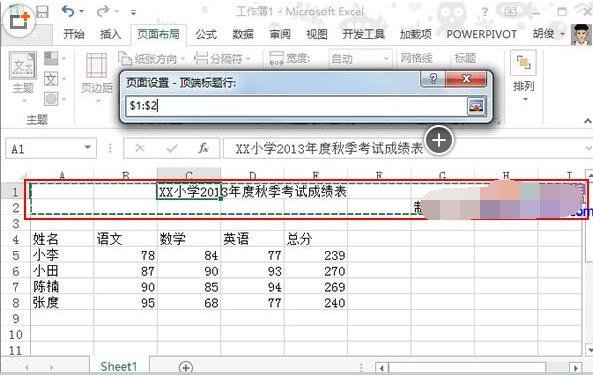Click the horizontal scrollbar right arrow
The height and width of the screenshot is (375, 593).
click(x=576, y=368)
